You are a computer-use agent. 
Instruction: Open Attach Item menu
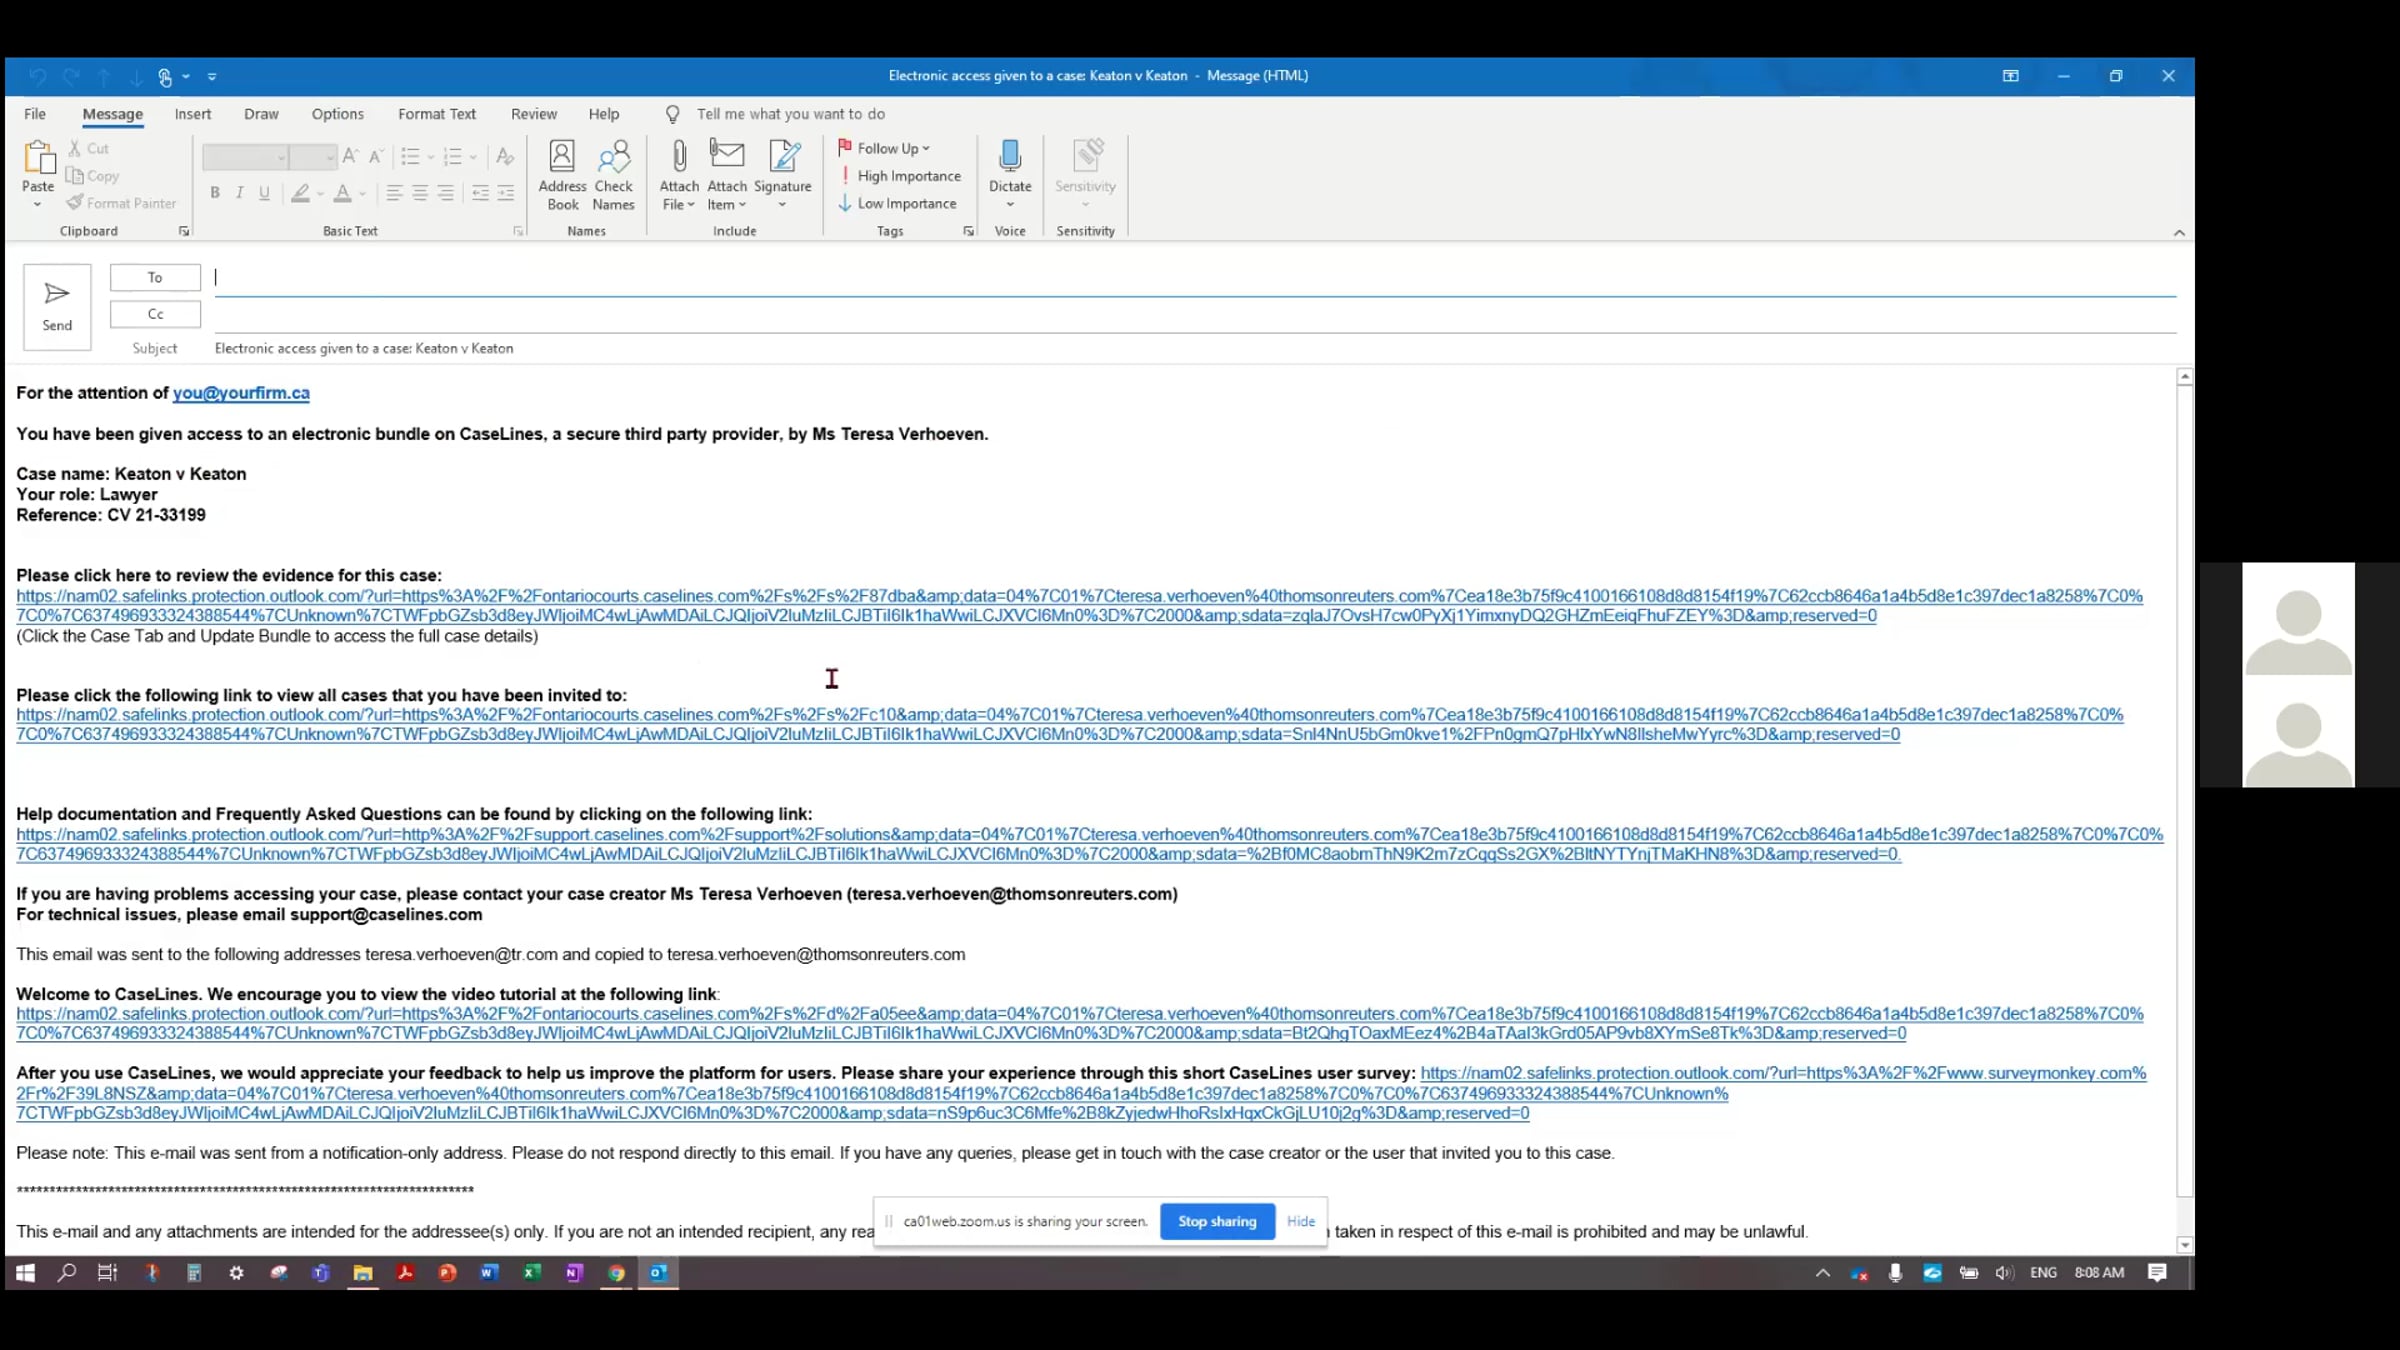pos(727,176)
